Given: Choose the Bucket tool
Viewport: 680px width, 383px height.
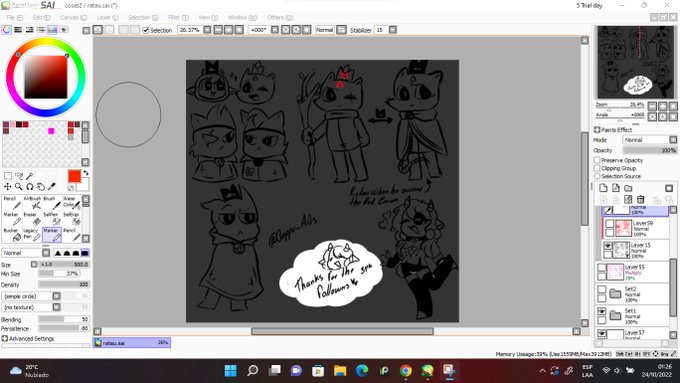Looking at the screenshot, I should click(x=12, y=235).
